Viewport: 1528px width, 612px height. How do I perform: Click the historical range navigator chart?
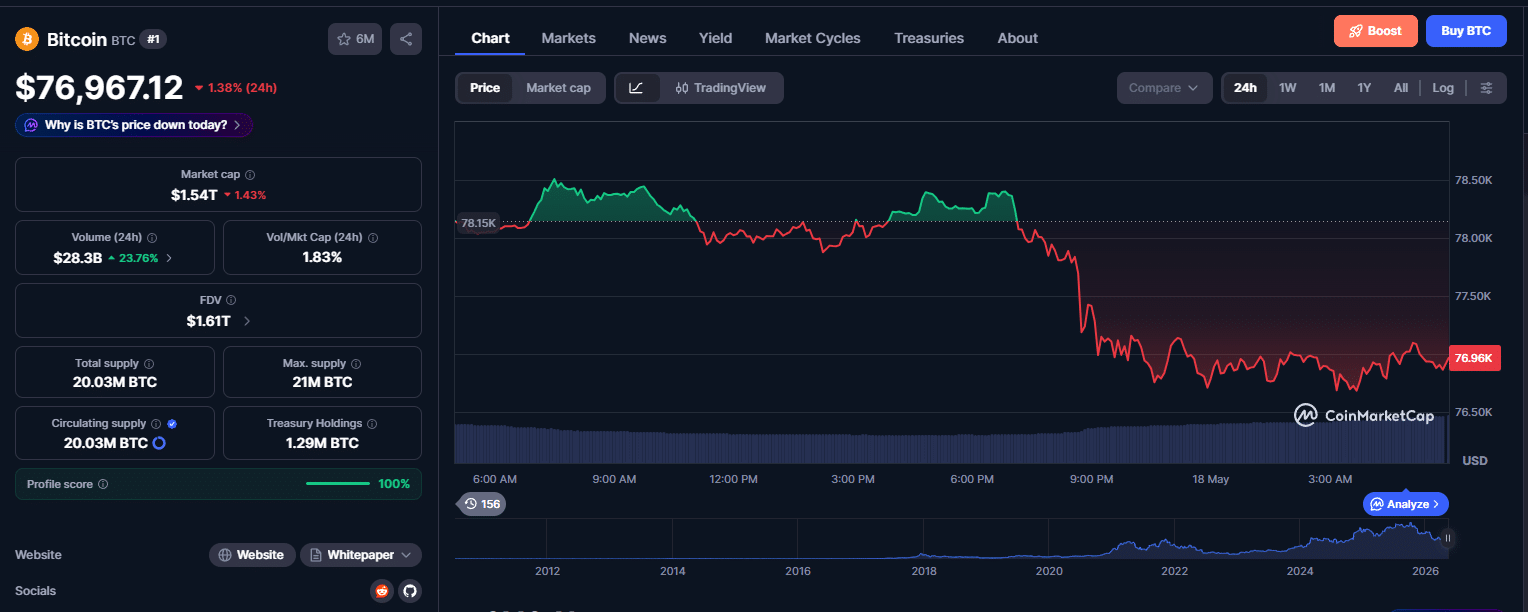coord(950,539)
